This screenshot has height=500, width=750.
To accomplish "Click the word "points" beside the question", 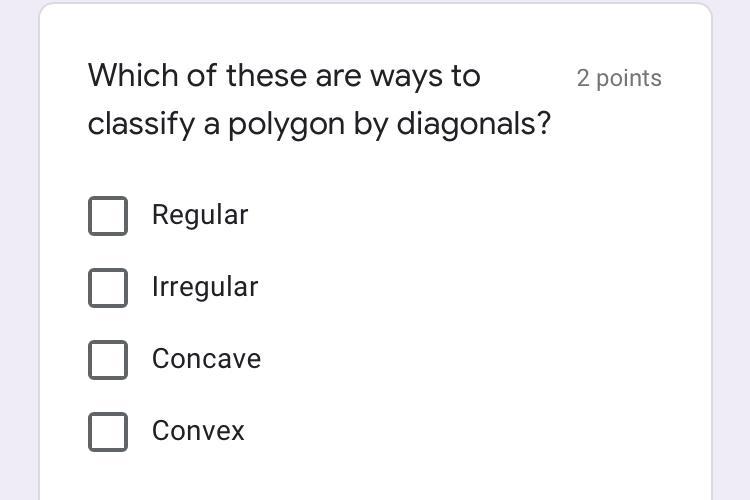I will pyautogui.click(x=629, y=79).
